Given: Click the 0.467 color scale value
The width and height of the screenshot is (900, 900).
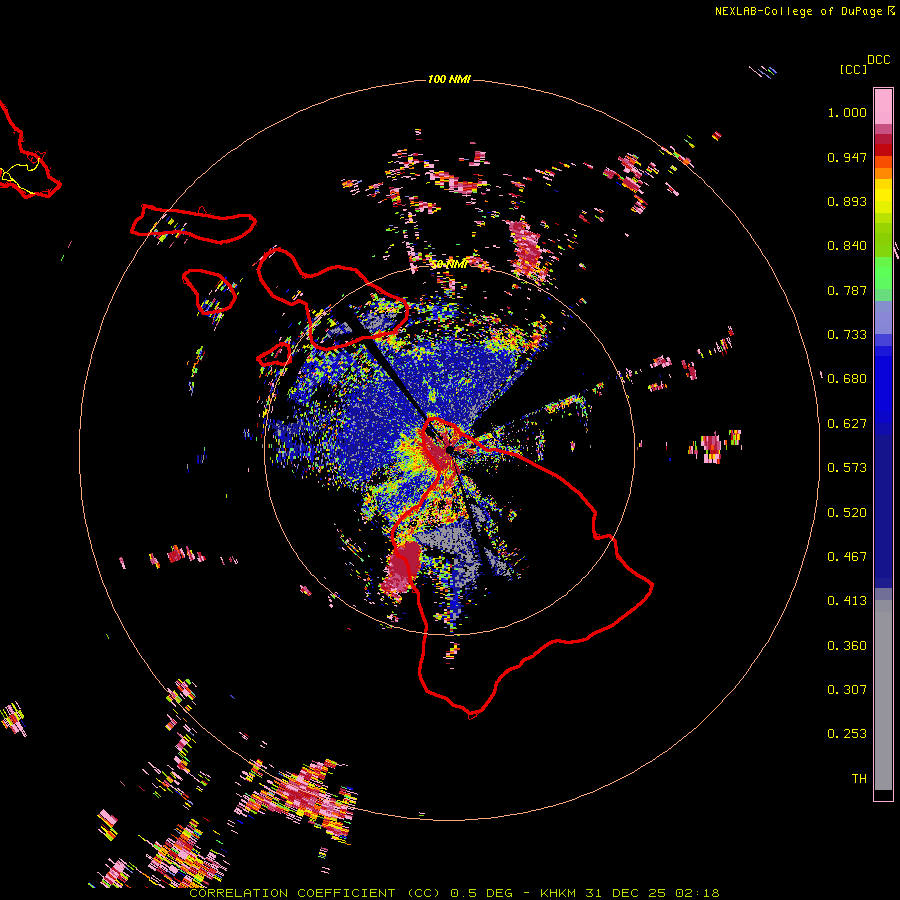Looking at the screenshot, I should 847,557.
